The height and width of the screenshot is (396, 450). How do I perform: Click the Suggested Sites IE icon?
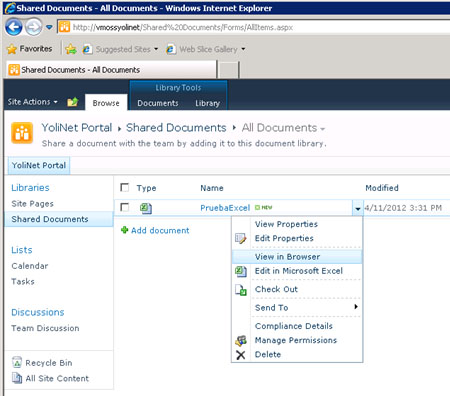(x=87, y=49)
